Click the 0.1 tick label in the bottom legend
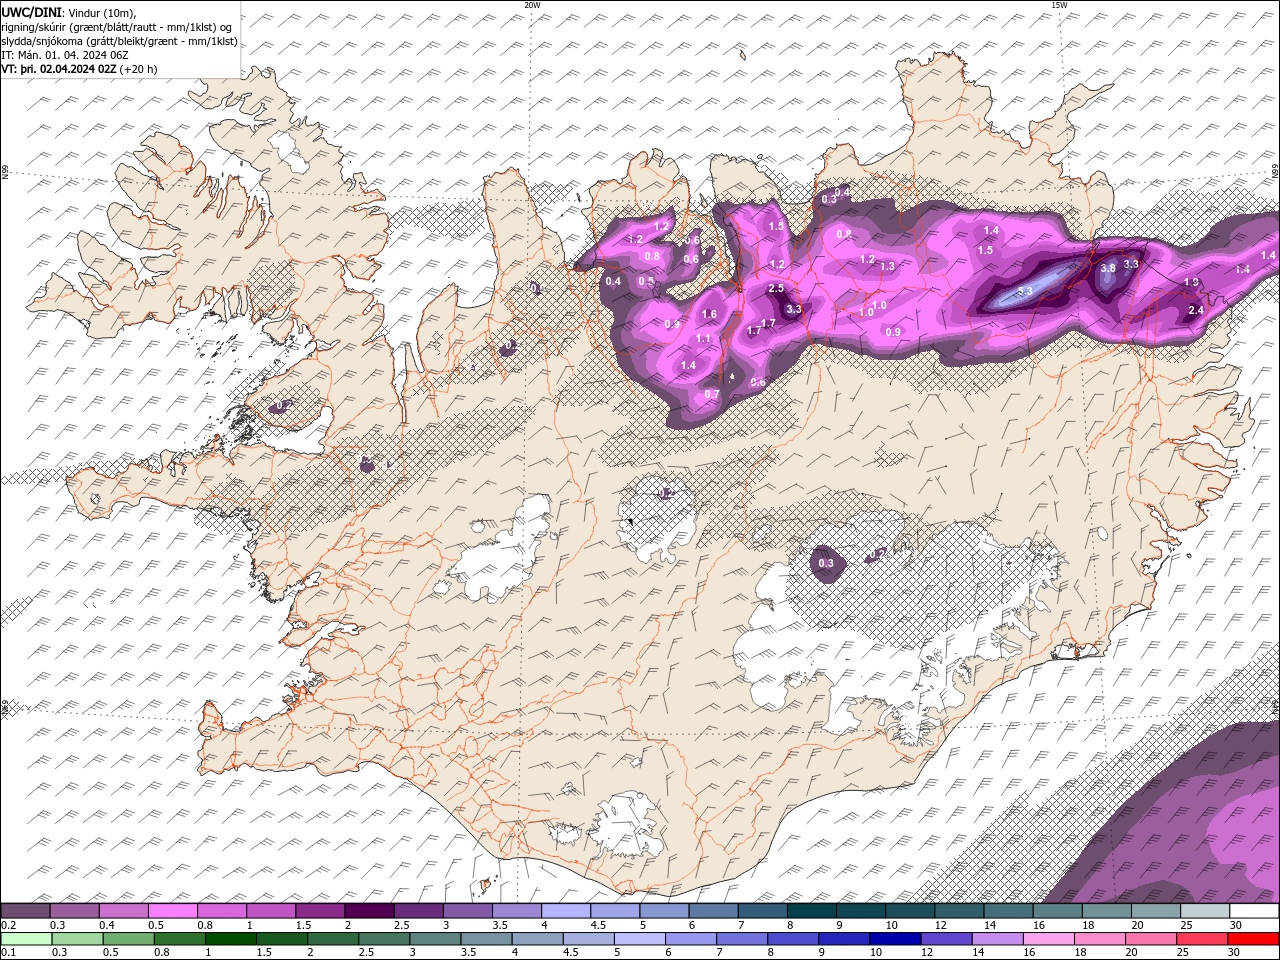 8,953
